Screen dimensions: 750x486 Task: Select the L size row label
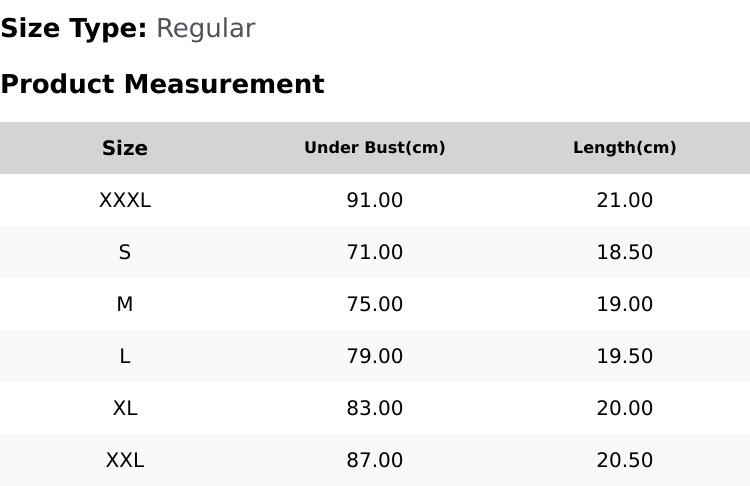click(x=125, y=356)
